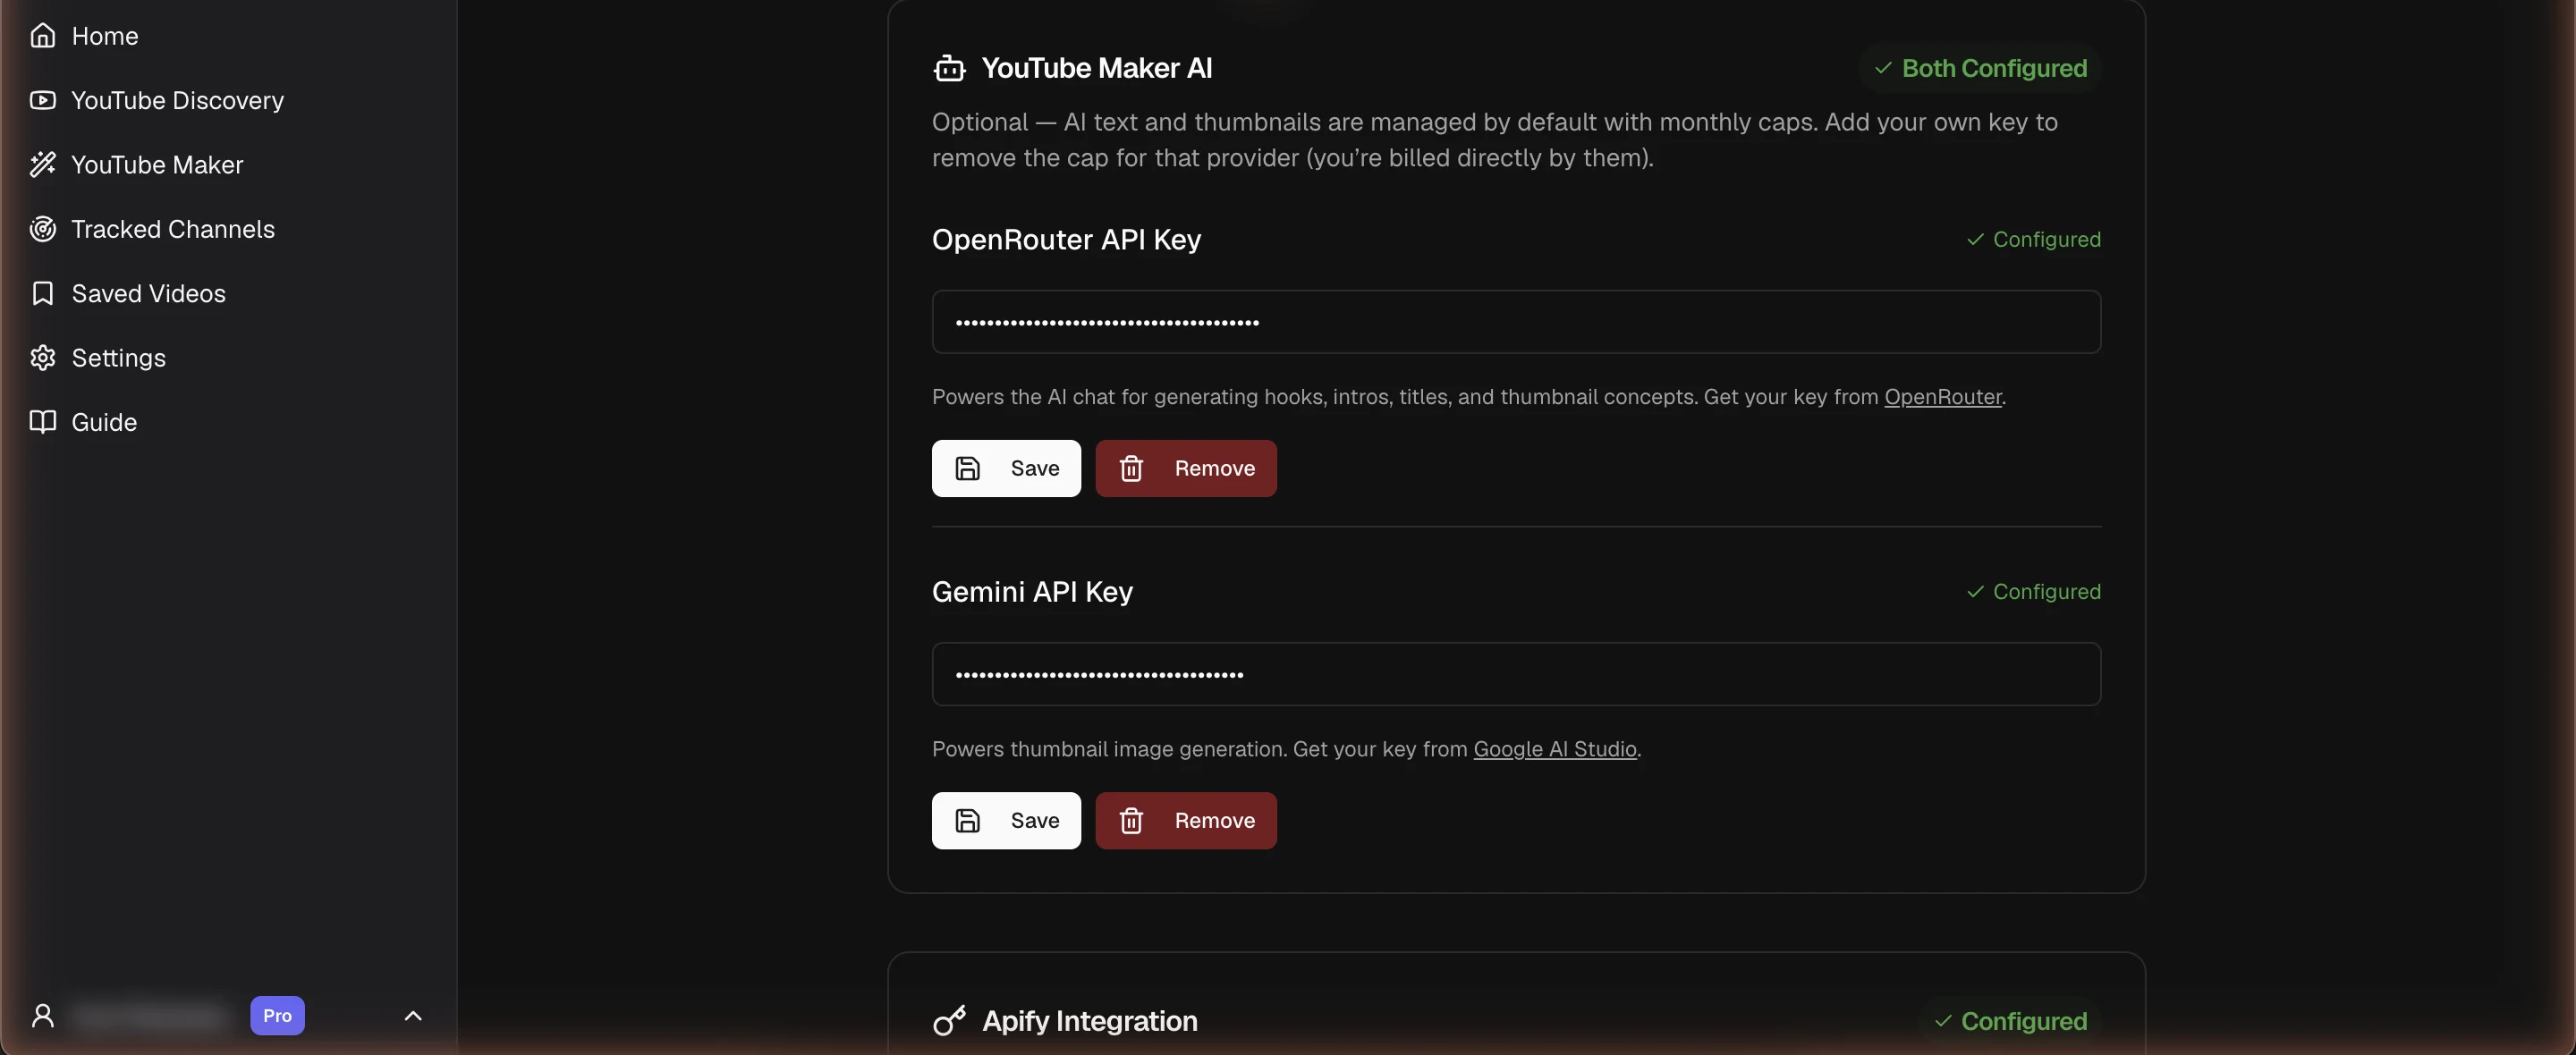Viewport: 2576px width, 1055px height.
Task: Click the YouTube Maker magic wand icon
Action: (42, 164)
